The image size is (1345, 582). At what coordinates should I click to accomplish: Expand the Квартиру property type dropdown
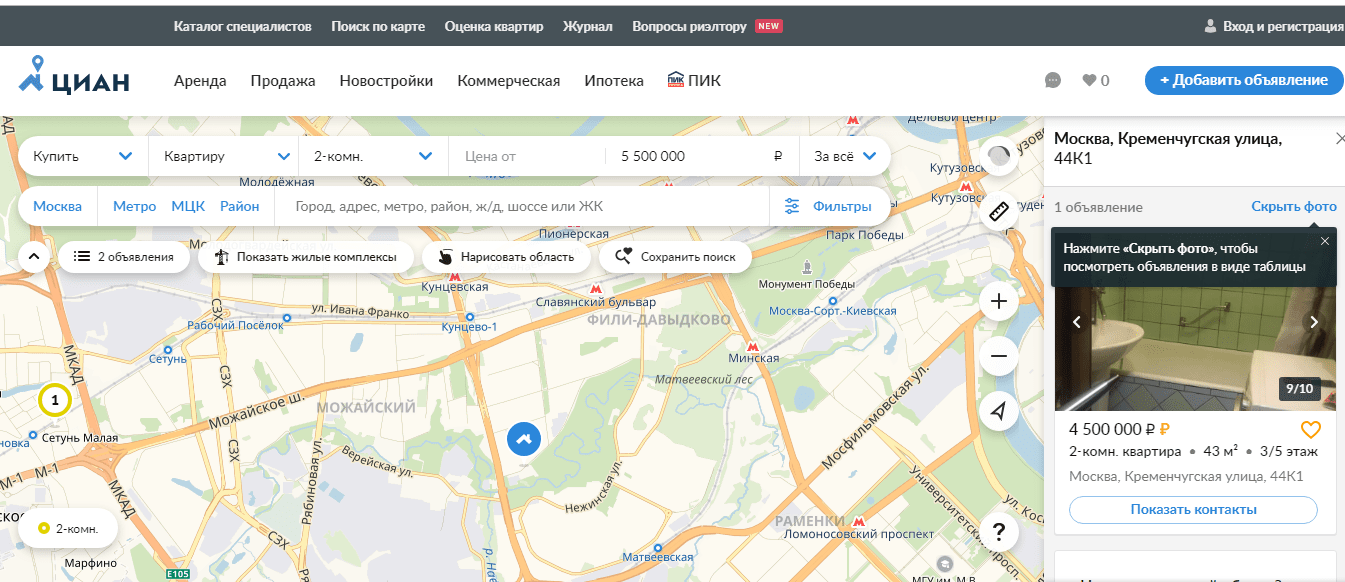[224, 156]
